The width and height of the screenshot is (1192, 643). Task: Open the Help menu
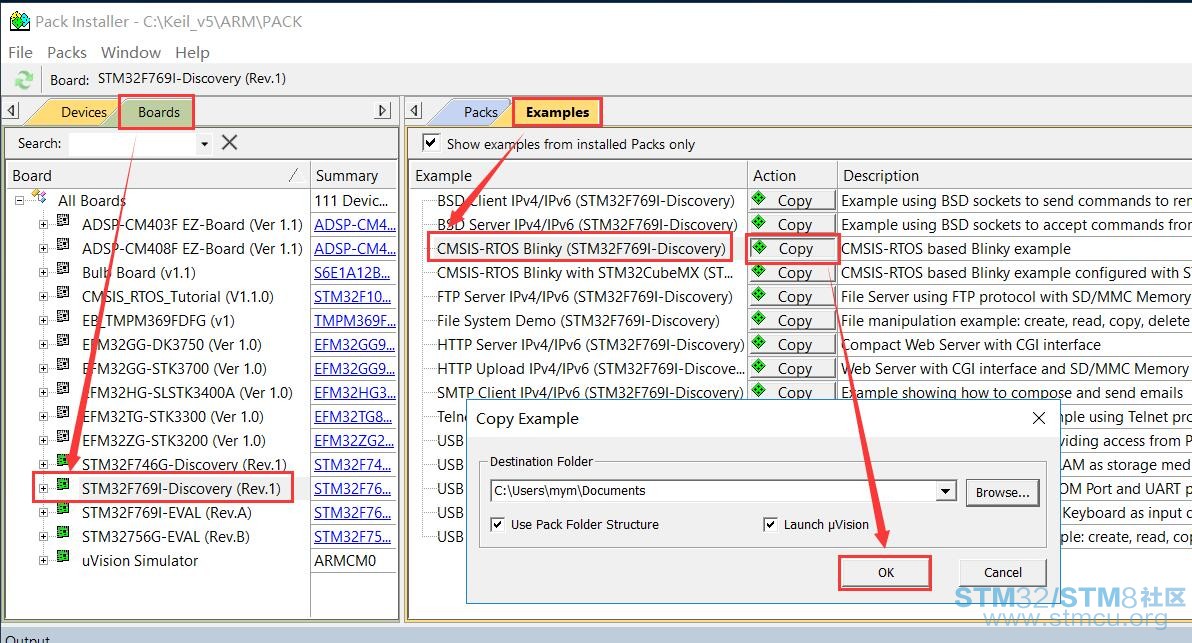[192, 52]
